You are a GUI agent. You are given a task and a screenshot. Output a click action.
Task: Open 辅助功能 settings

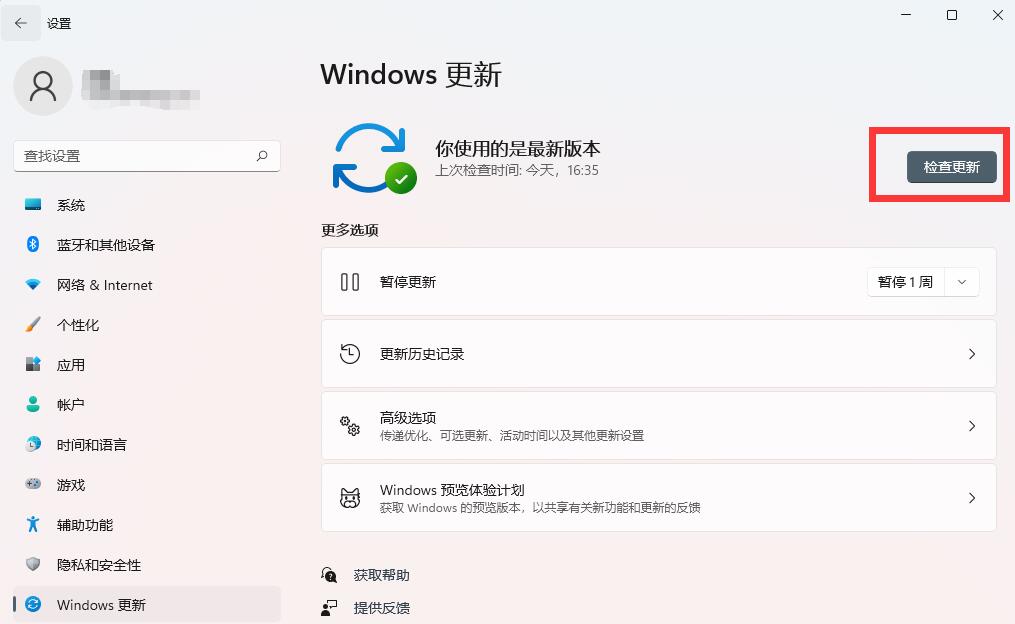point(147,525)
